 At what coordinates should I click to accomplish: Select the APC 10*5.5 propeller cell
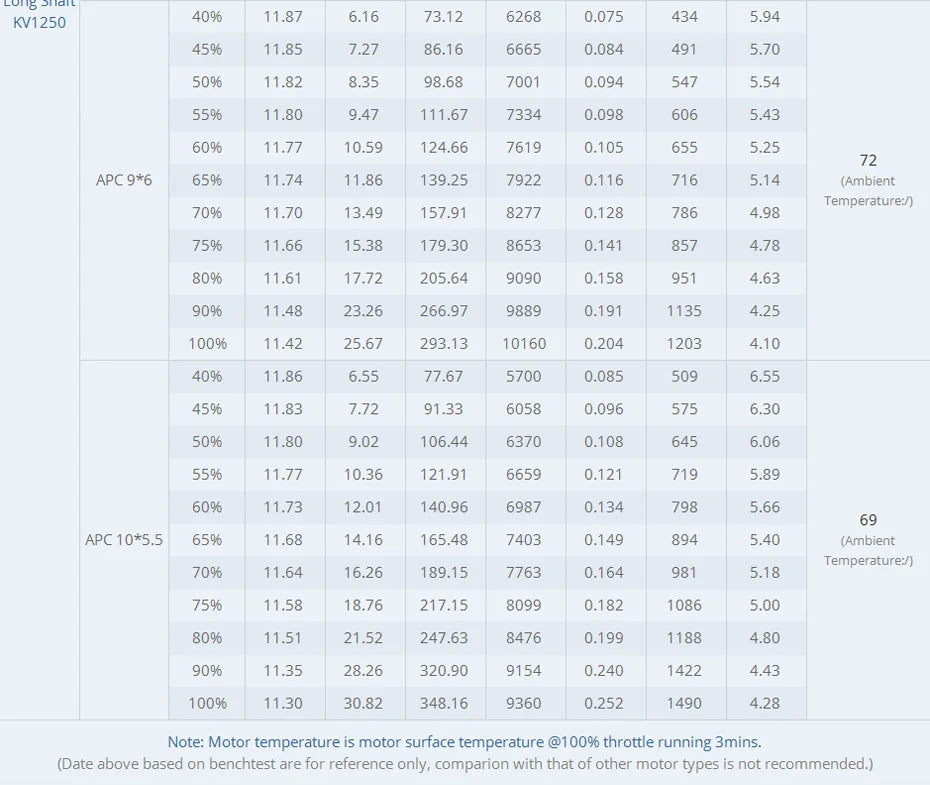pos(124,540)
